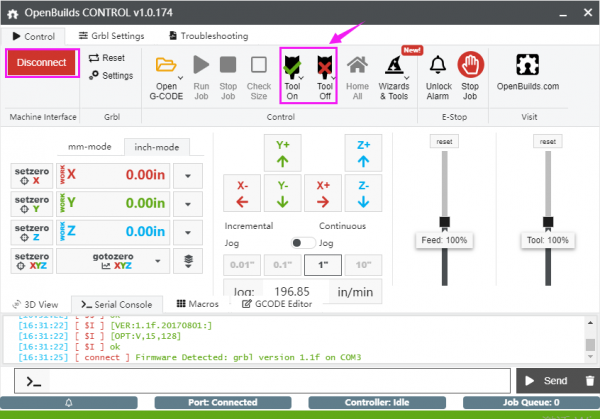Click Controller: Idle status
The height and width of the screenshot is (419, 600).
[x=377, y=403]
